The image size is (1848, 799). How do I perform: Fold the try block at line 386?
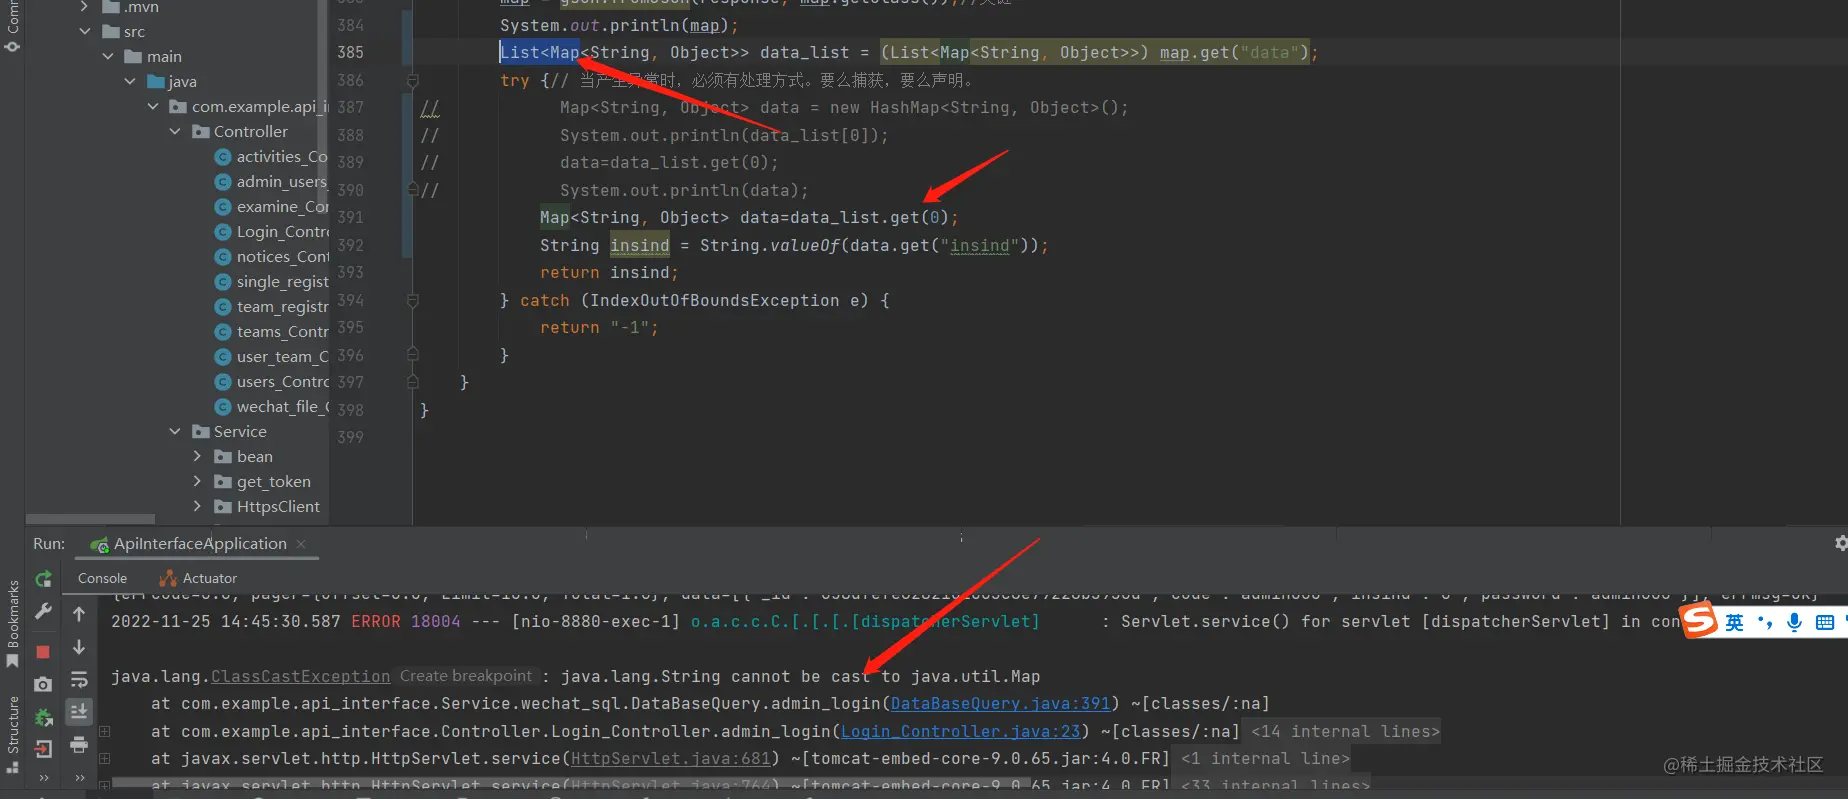pyautogui.click(x=412, y=80)
